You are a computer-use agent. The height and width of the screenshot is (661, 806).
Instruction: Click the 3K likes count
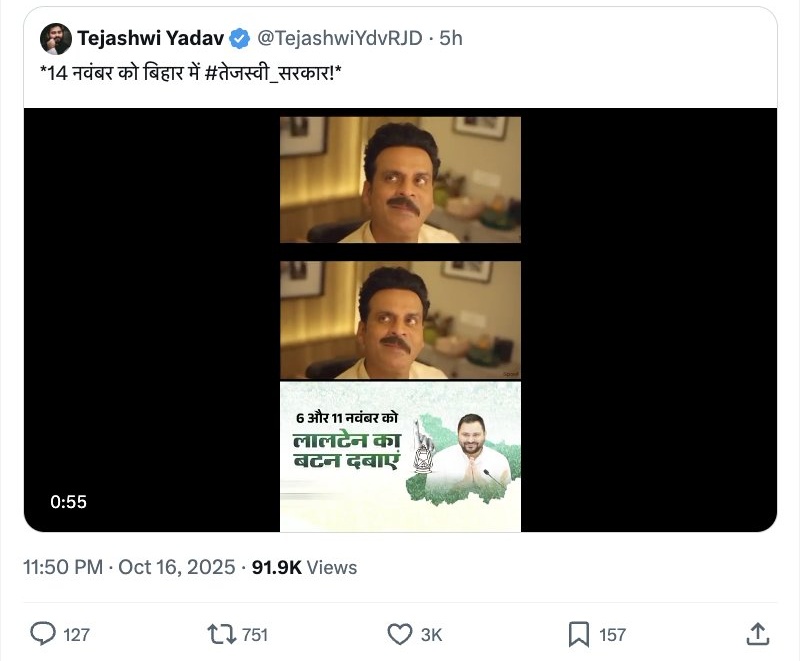pyautogui.click(x=431, y=634)
